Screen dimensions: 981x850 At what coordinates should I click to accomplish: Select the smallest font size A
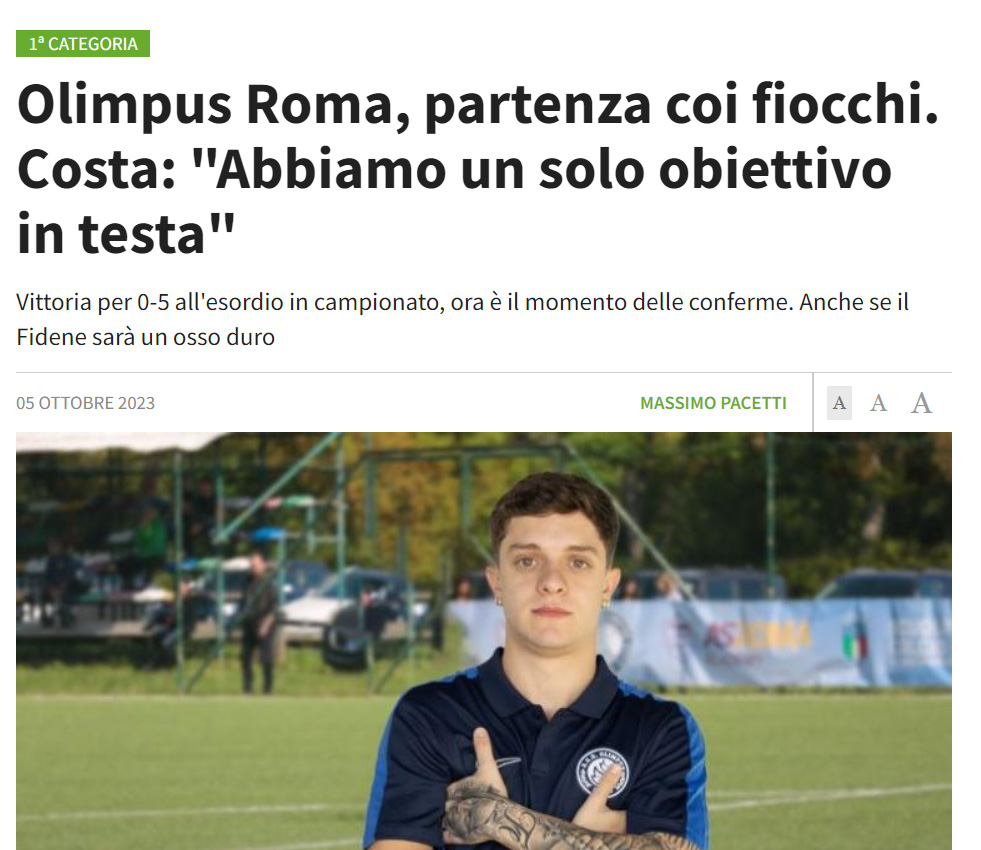point(839,403)
